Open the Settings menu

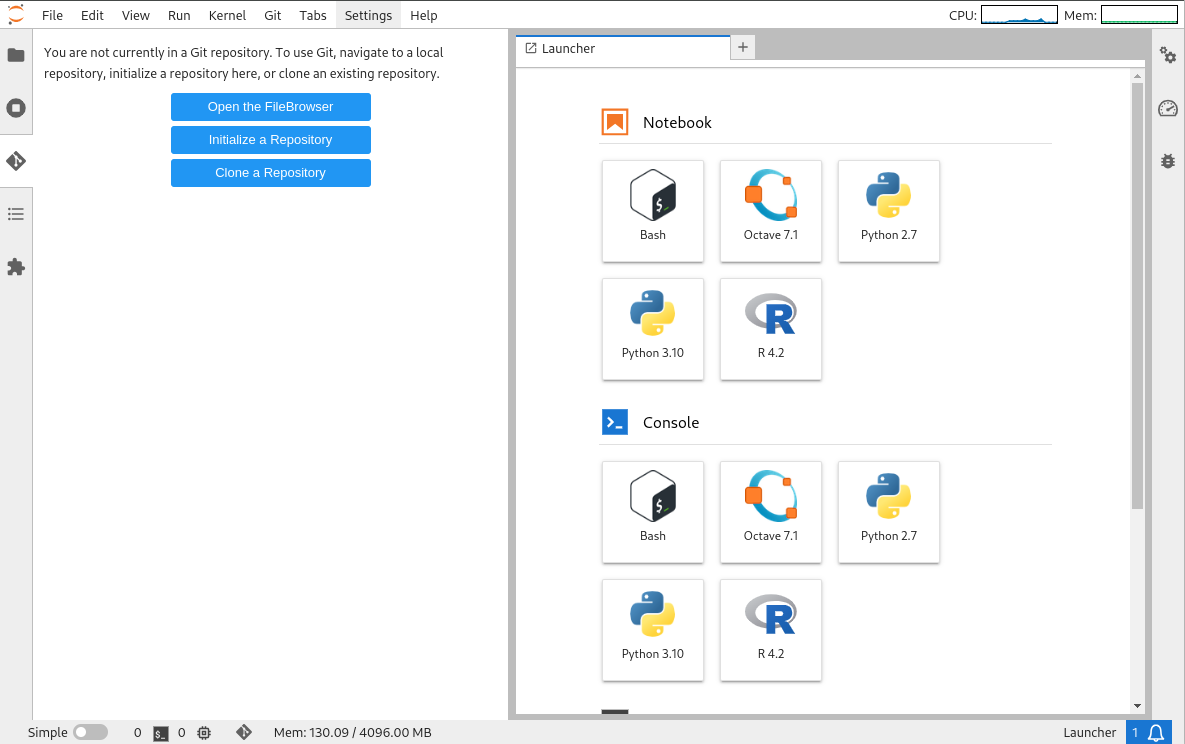(369, 15)
